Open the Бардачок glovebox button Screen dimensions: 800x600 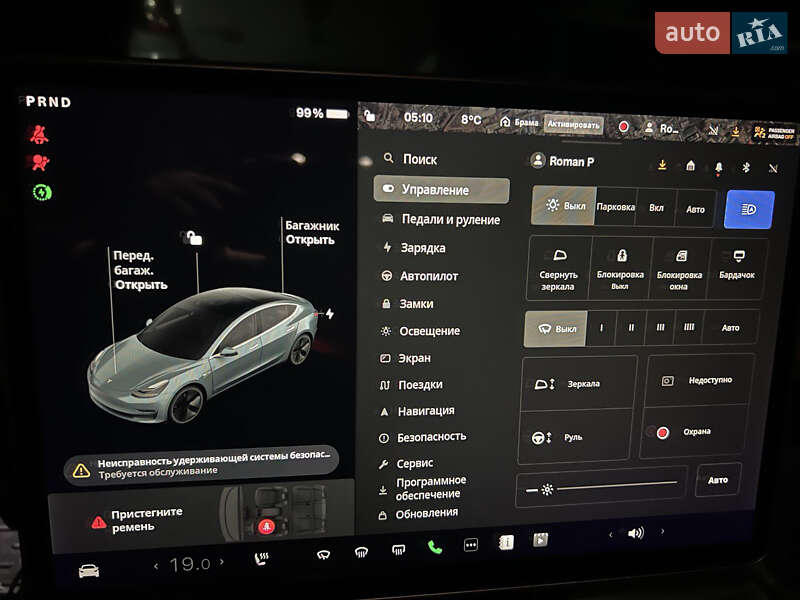(736, 267)
